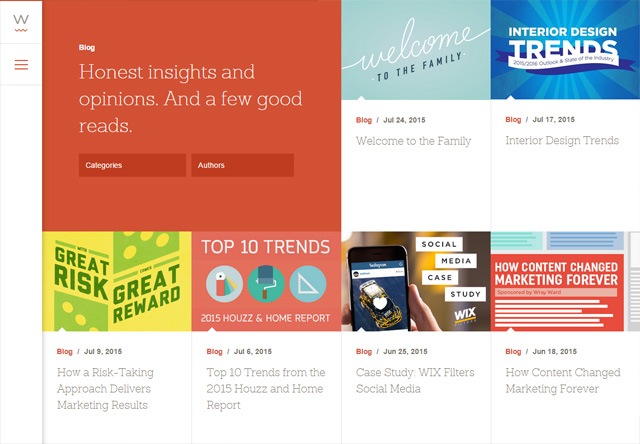Open the Welcome to the Family thumbnail
This screenshot has width=640, height=444.
[416, 50]
